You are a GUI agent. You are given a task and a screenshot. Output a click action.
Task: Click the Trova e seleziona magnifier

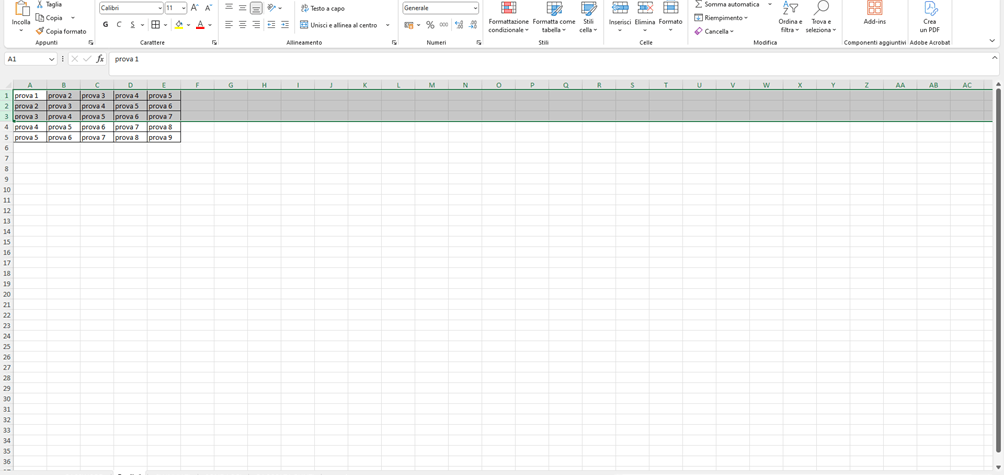coord(820,9)
